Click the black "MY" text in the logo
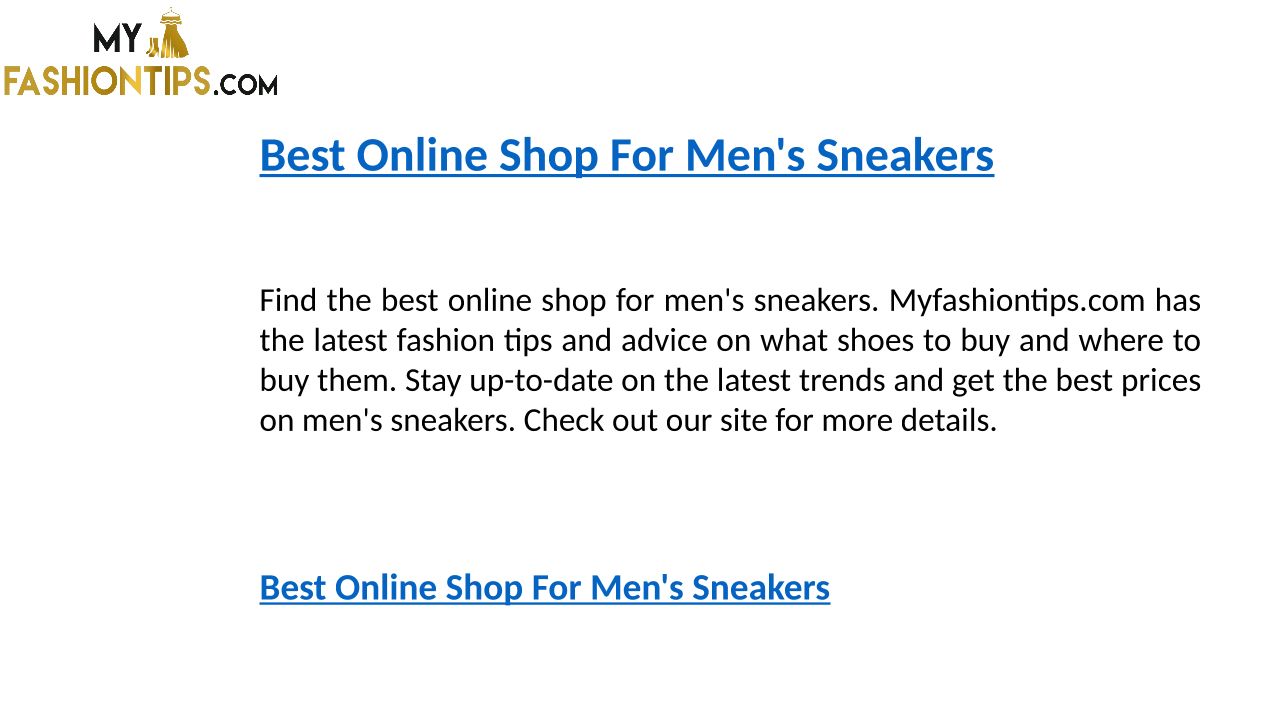1280x720 pixels. pyautogui.click(x=117, y=38)
